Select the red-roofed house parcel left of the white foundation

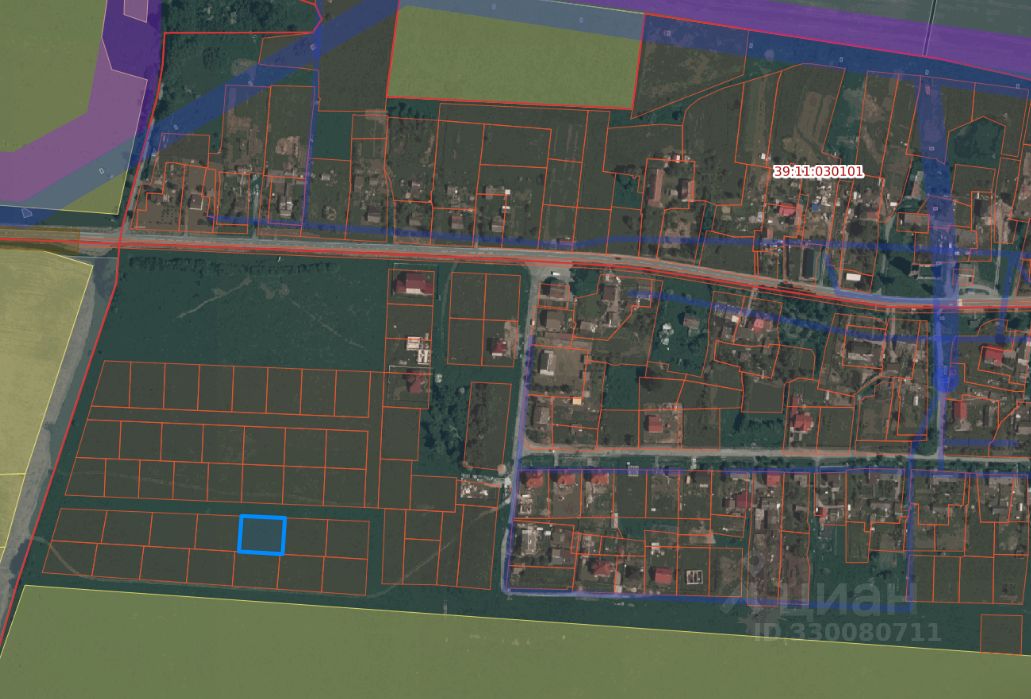tap(661, 572)
